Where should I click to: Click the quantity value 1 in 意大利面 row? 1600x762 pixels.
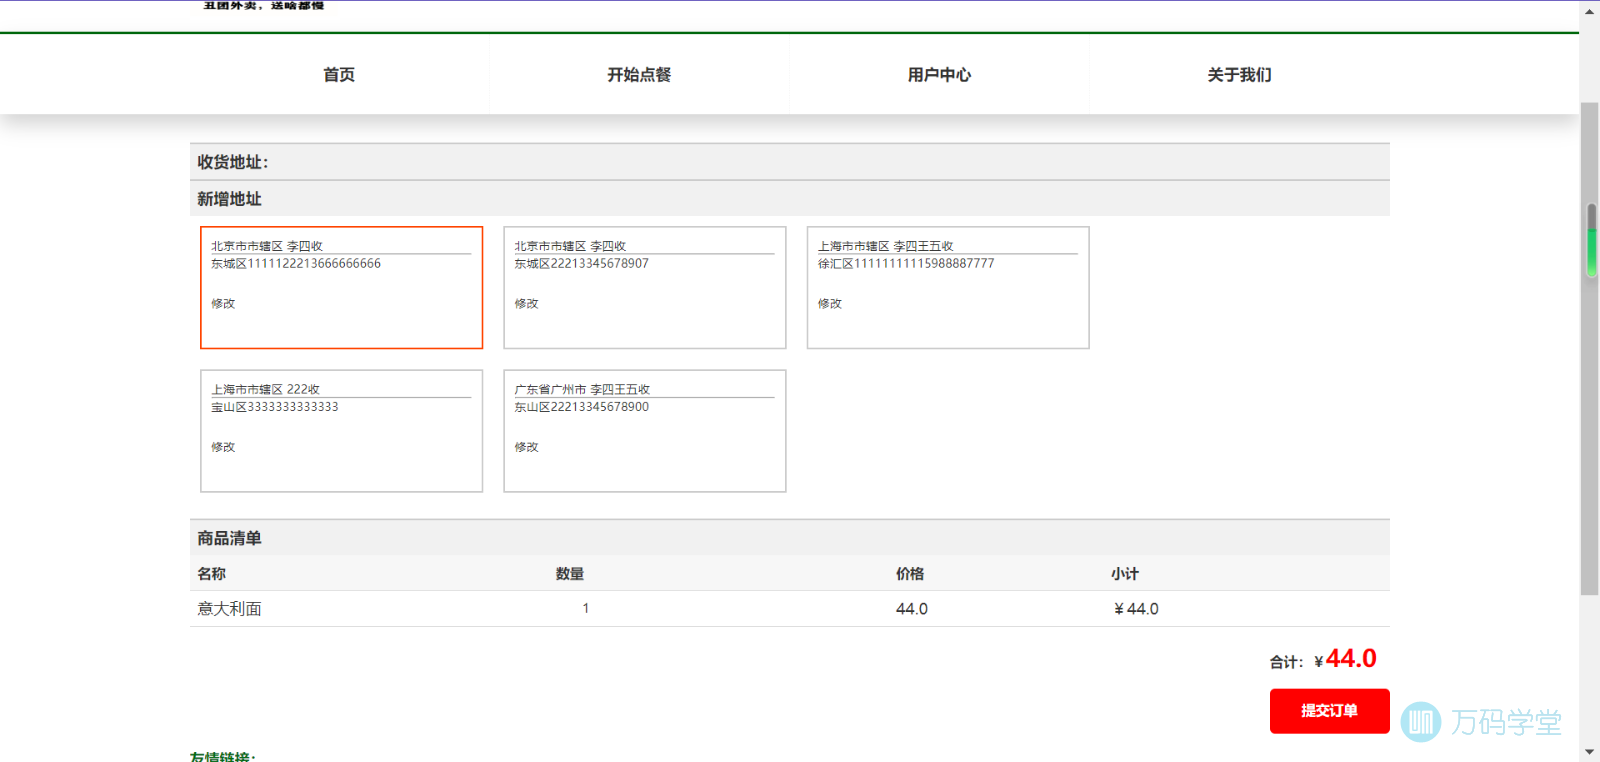coord(586,608)
